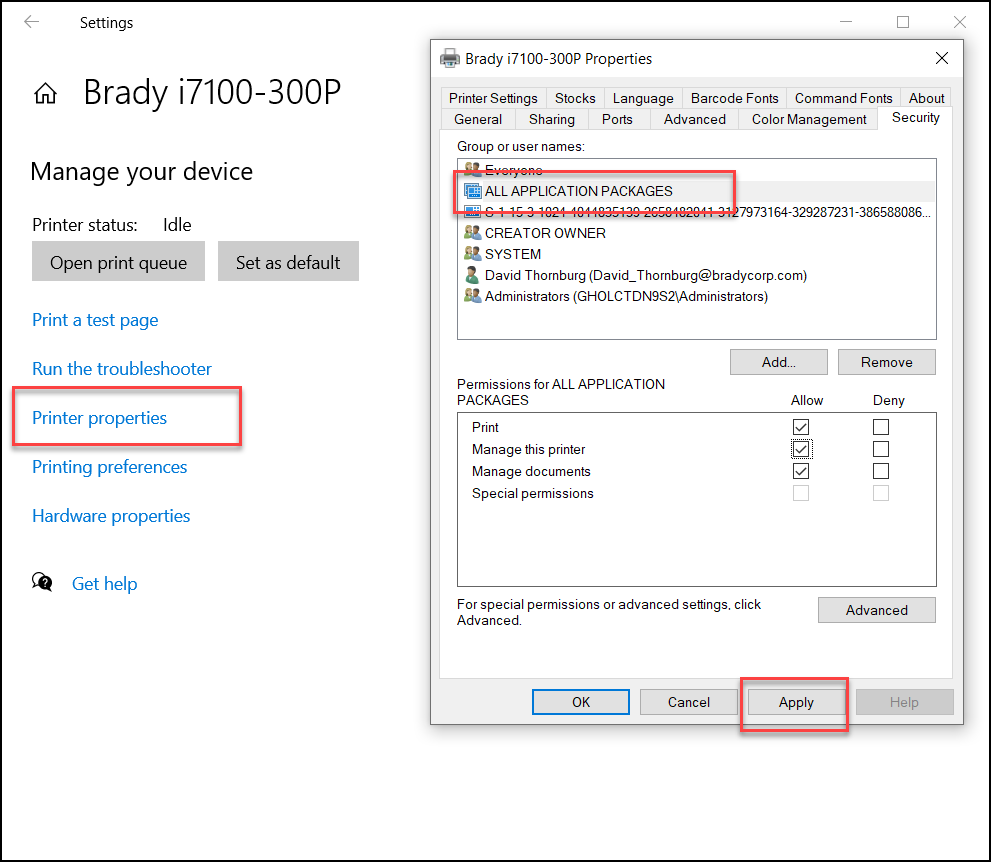Viewport: 991px width, 862px height.
Task: Click the Remove button
Action: click(x=887, y=362)
